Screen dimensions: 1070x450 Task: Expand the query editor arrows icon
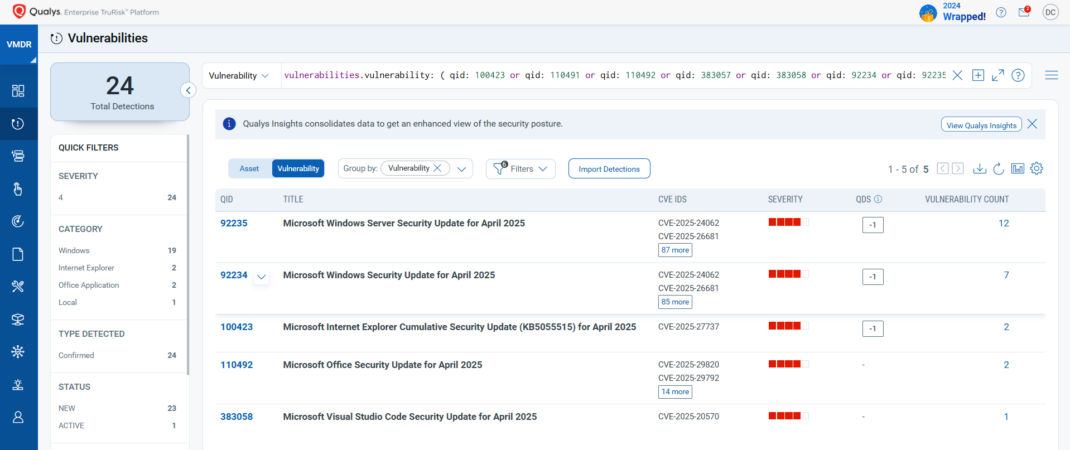998,76
